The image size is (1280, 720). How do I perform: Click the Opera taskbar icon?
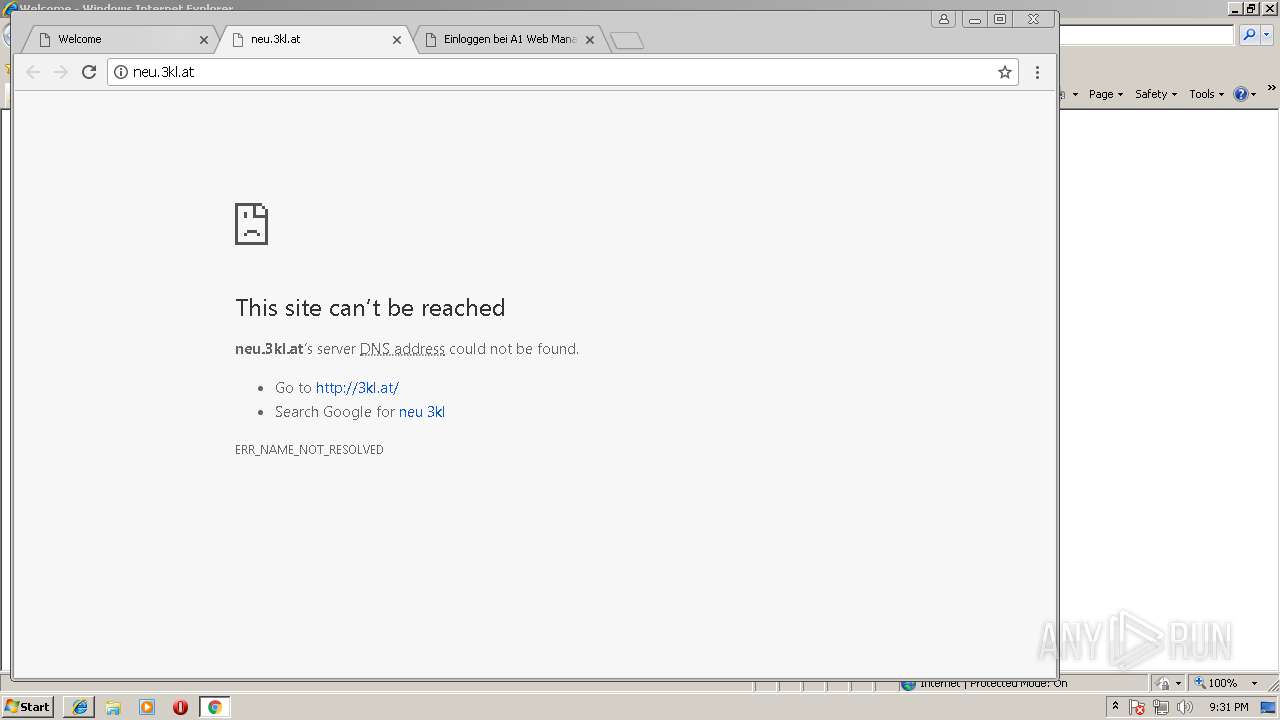pyautogui.click(x=180, y=707)
